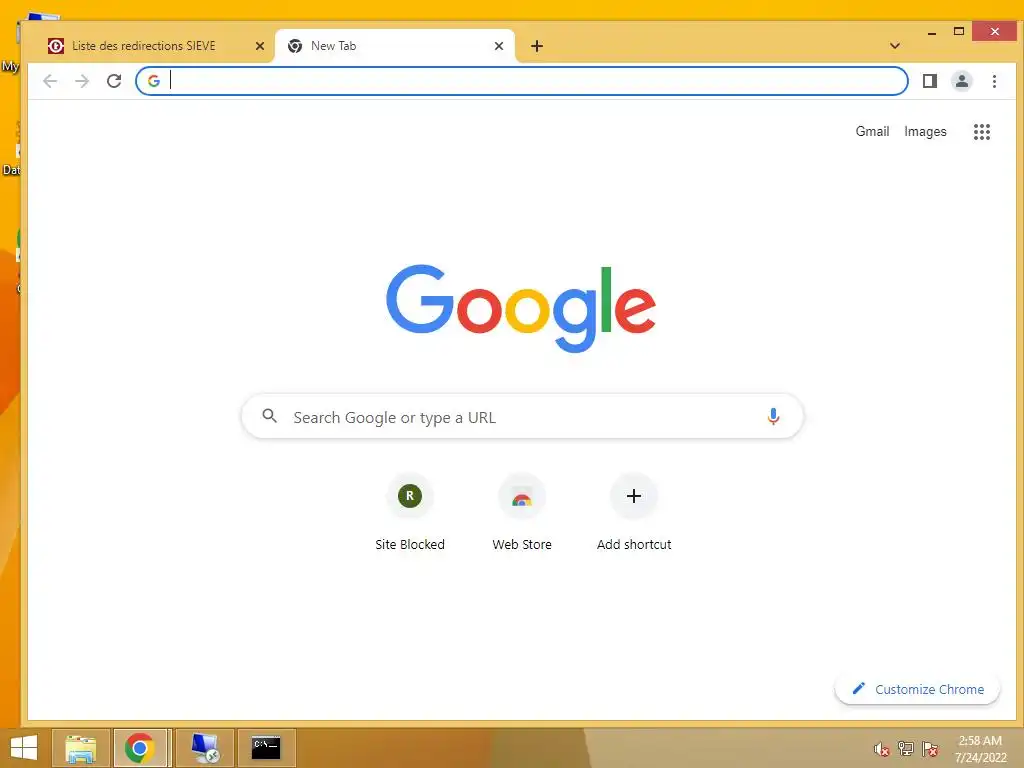Open the network tray icon
The height and width of the screenshot is (768, 1024).
coord(906,749)
